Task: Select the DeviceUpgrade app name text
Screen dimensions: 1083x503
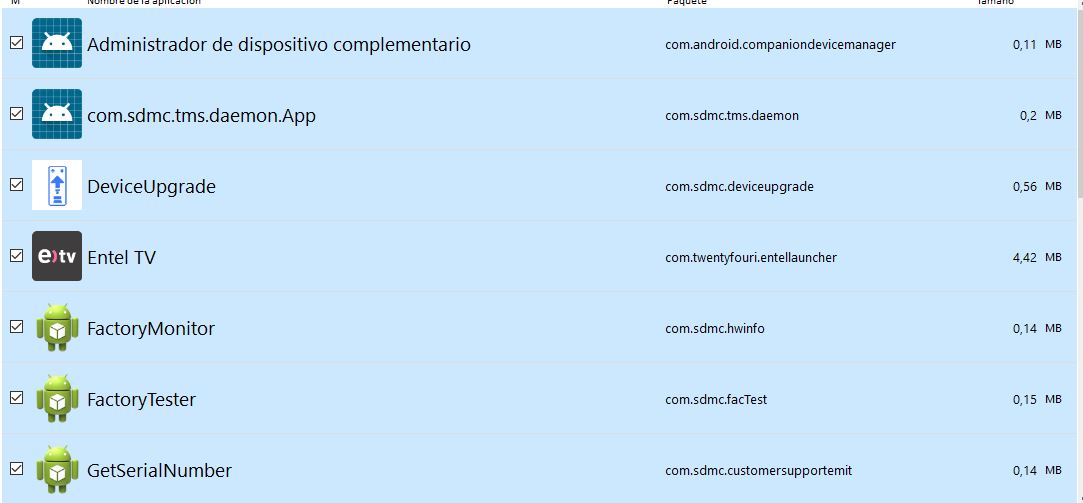Action: coord(151,187)
